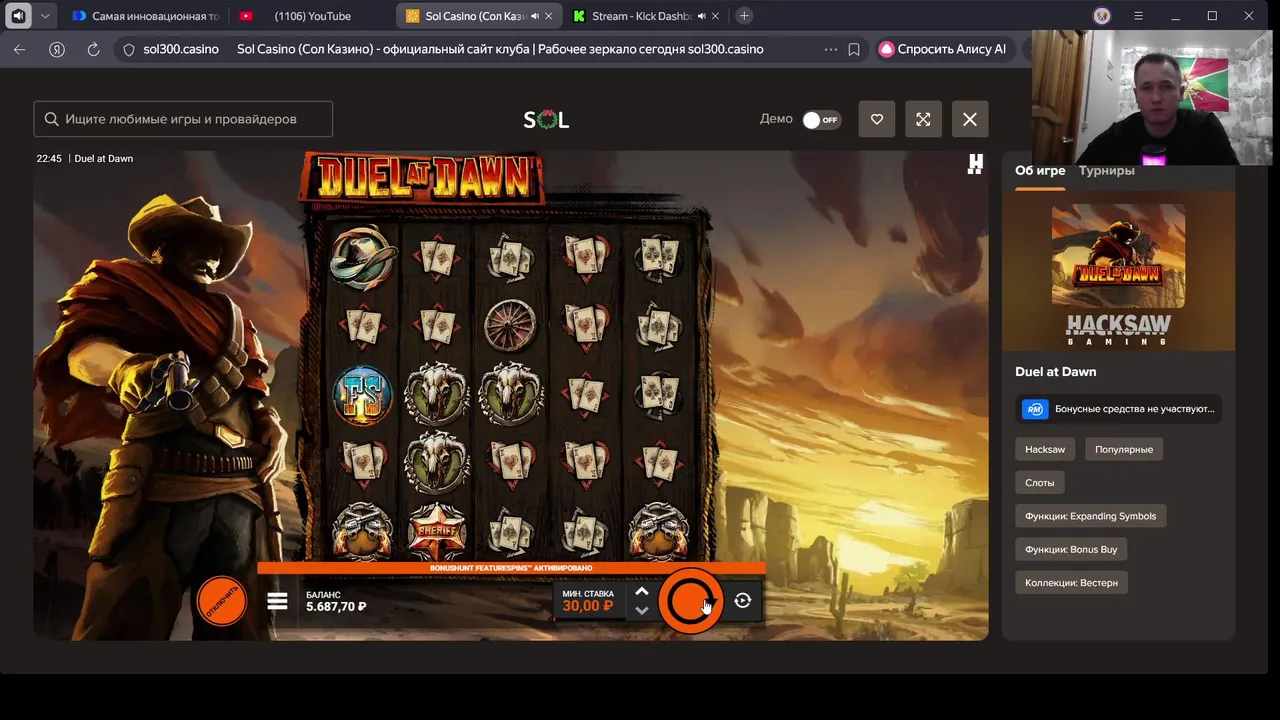1280x720 pixels.
Task: Click the МИН. СТАВКА 30,00 ₽ bet value
Action: pos(588,600)
